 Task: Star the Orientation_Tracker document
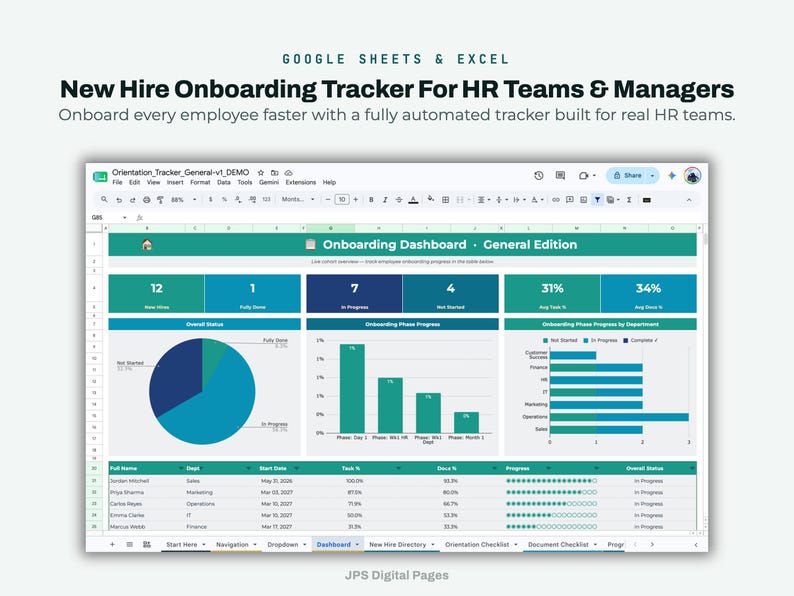click(x=261, y=173)
